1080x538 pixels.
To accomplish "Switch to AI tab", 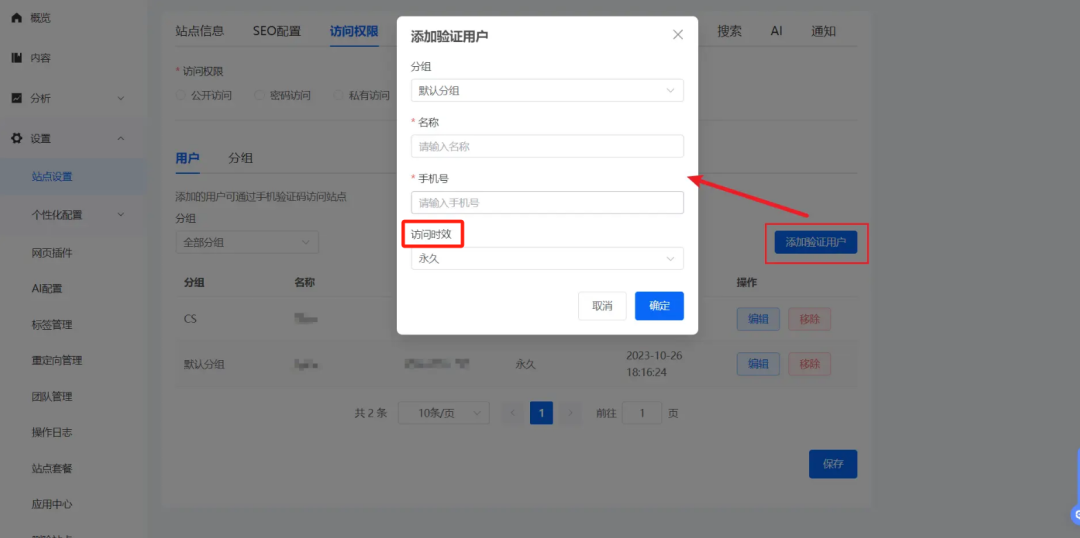I will (x=776, y=31).
